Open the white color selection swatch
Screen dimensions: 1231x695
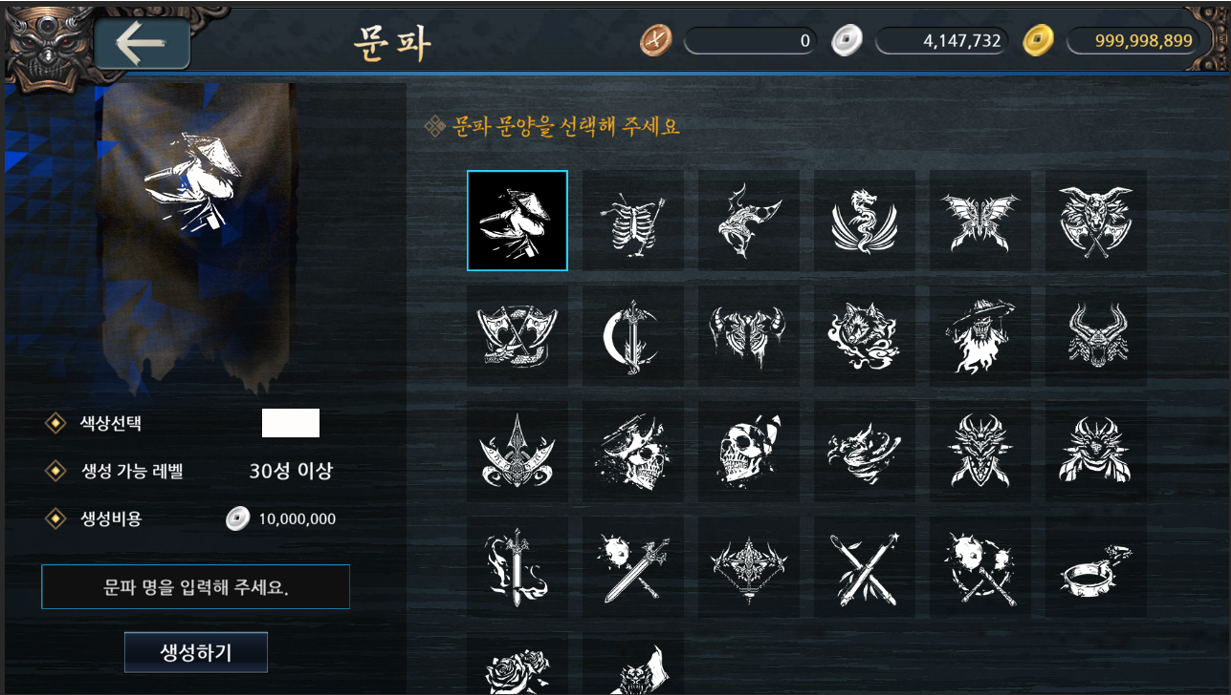point(291,423)
